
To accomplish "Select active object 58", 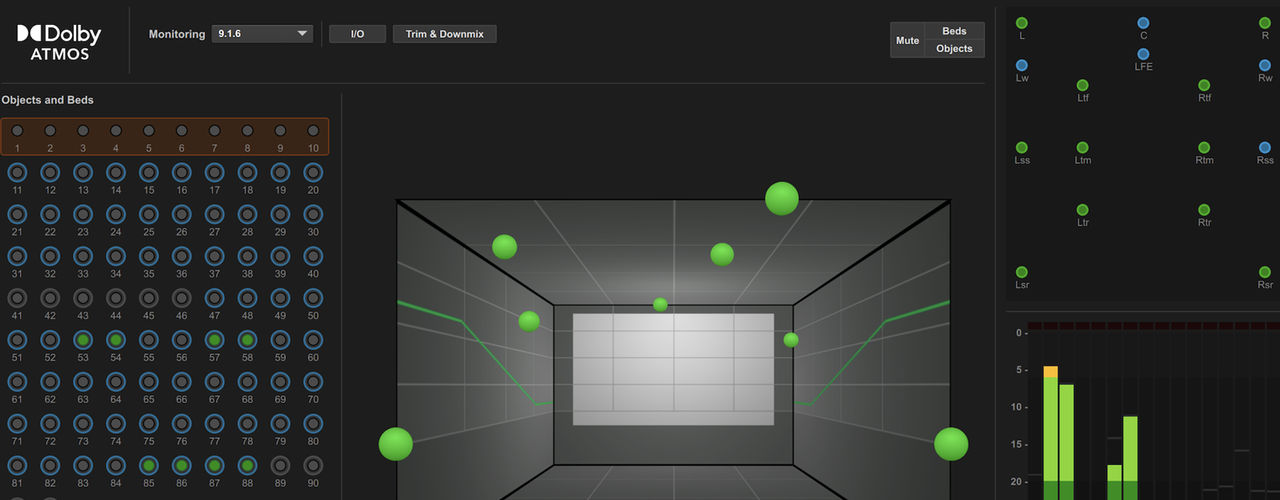I will (247, 341).
